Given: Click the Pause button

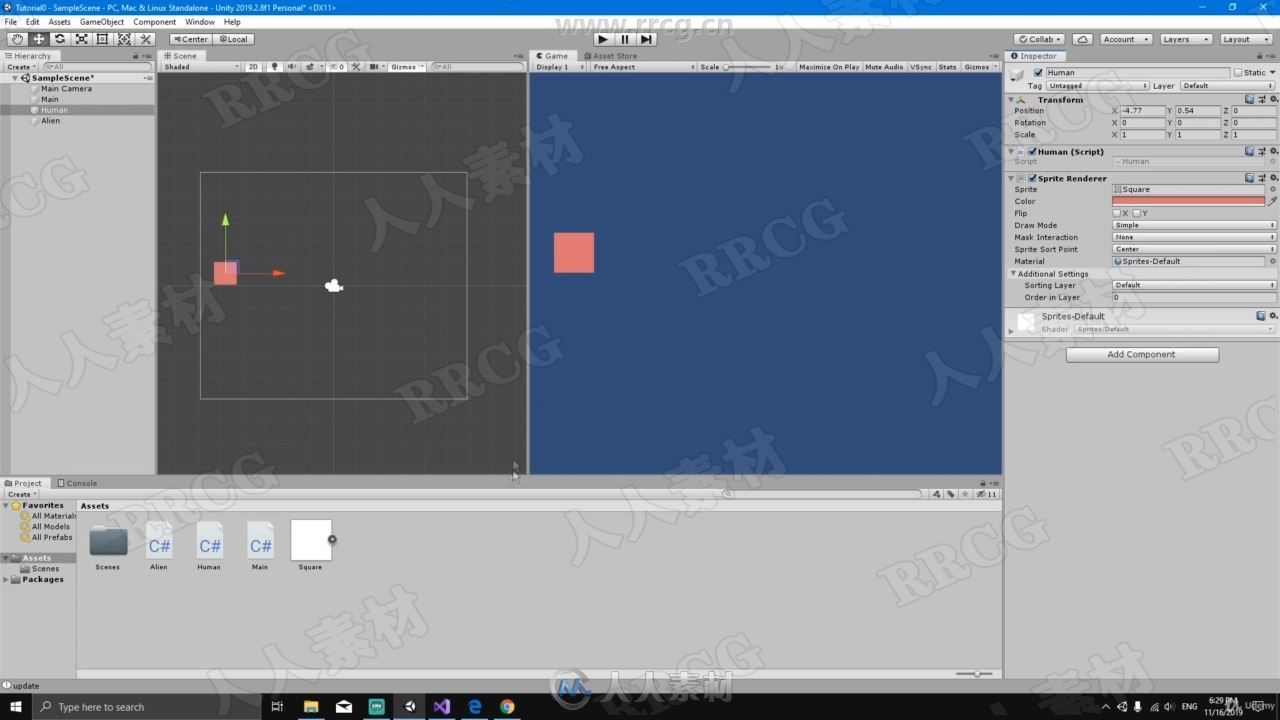Looking at the screenshot, I should (x=624, y=39).
